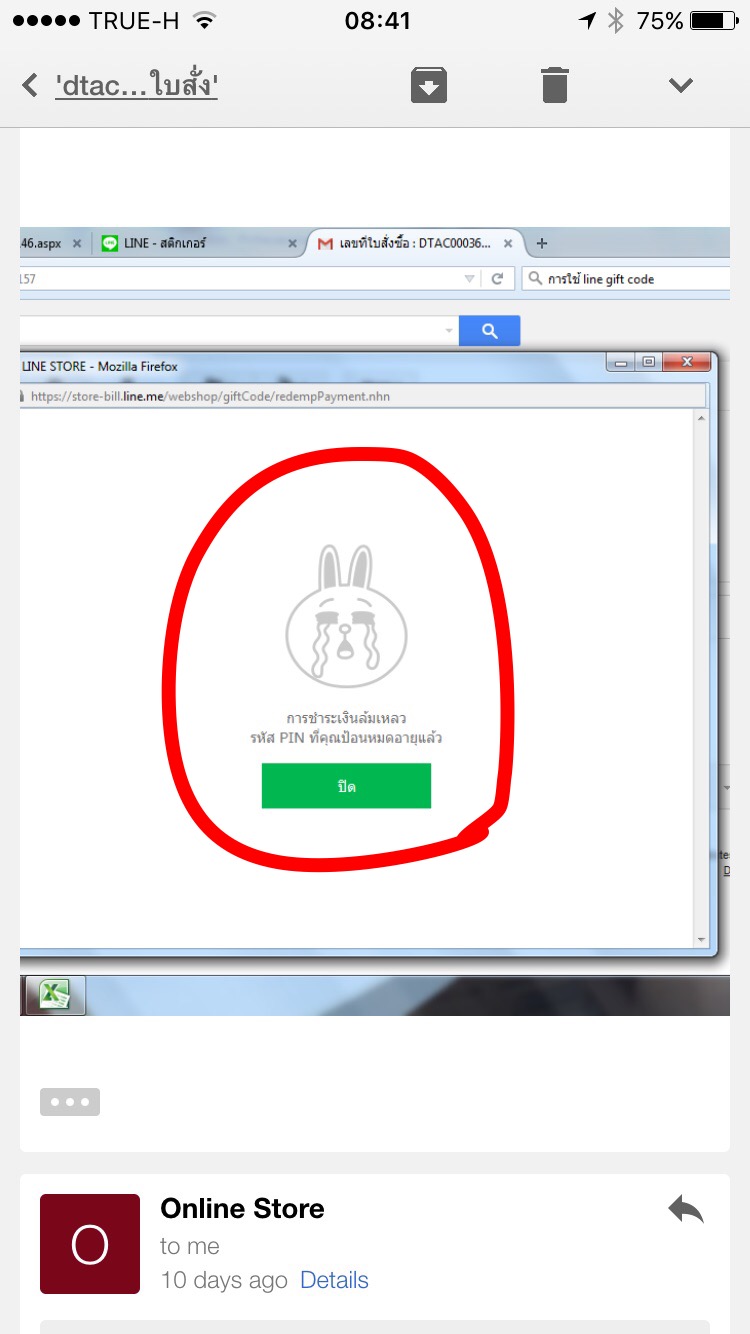The height and width of the screenshot is (1334, 750).
Task: Tap the back chevron arrow
Action: [30, 85]
